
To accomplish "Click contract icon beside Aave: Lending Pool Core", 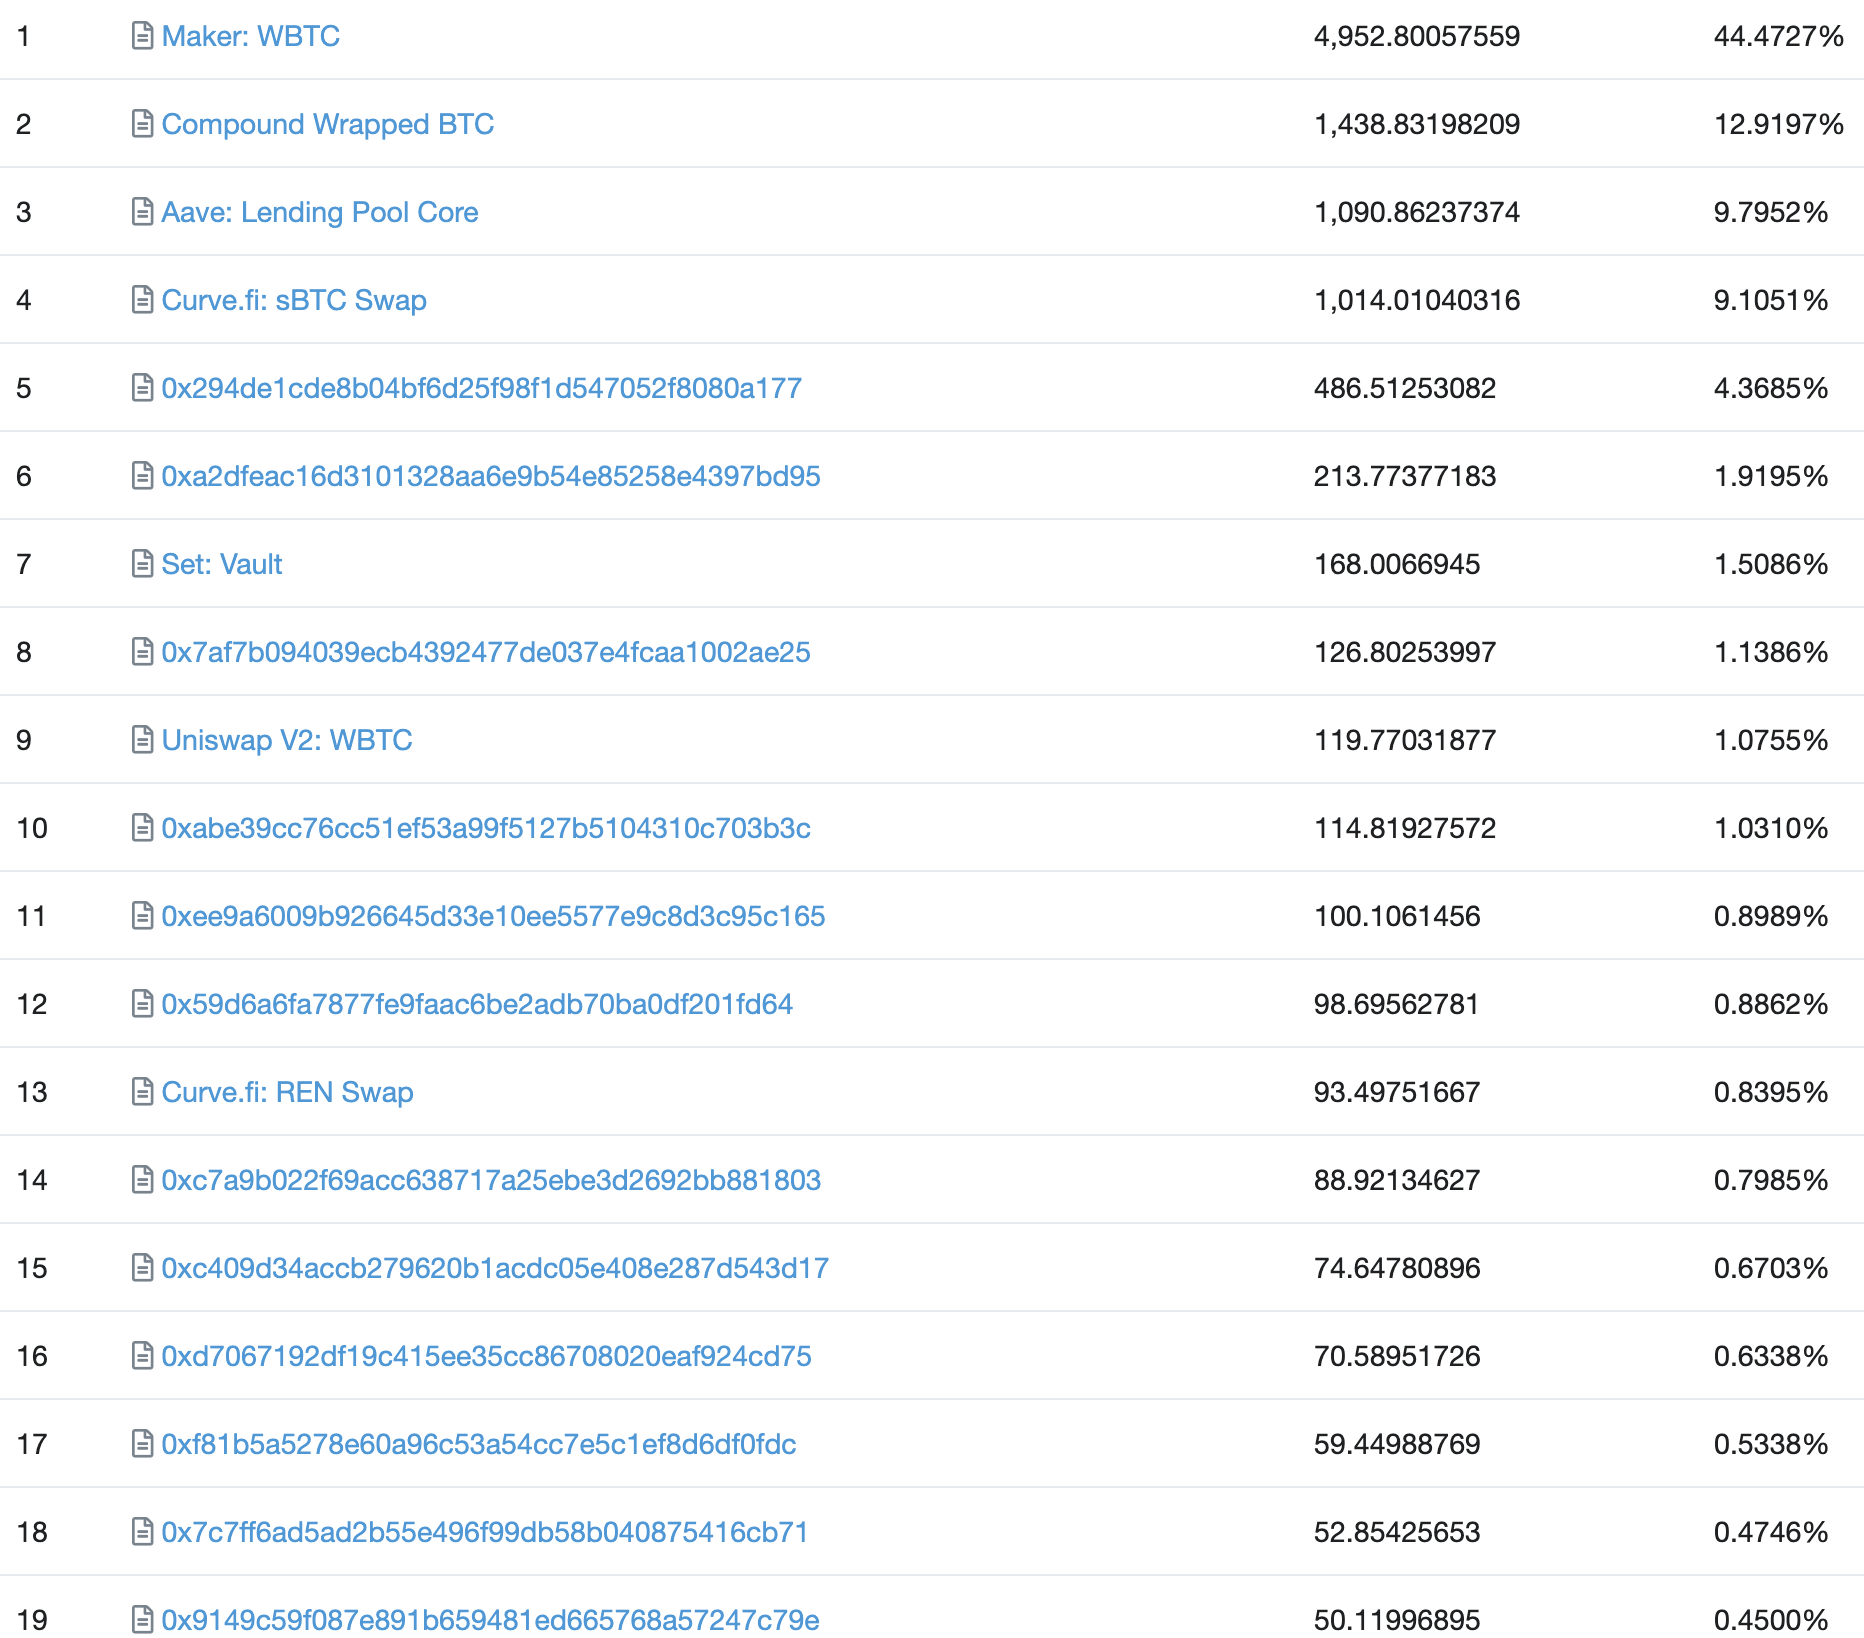I will click(x=143, y=212).
